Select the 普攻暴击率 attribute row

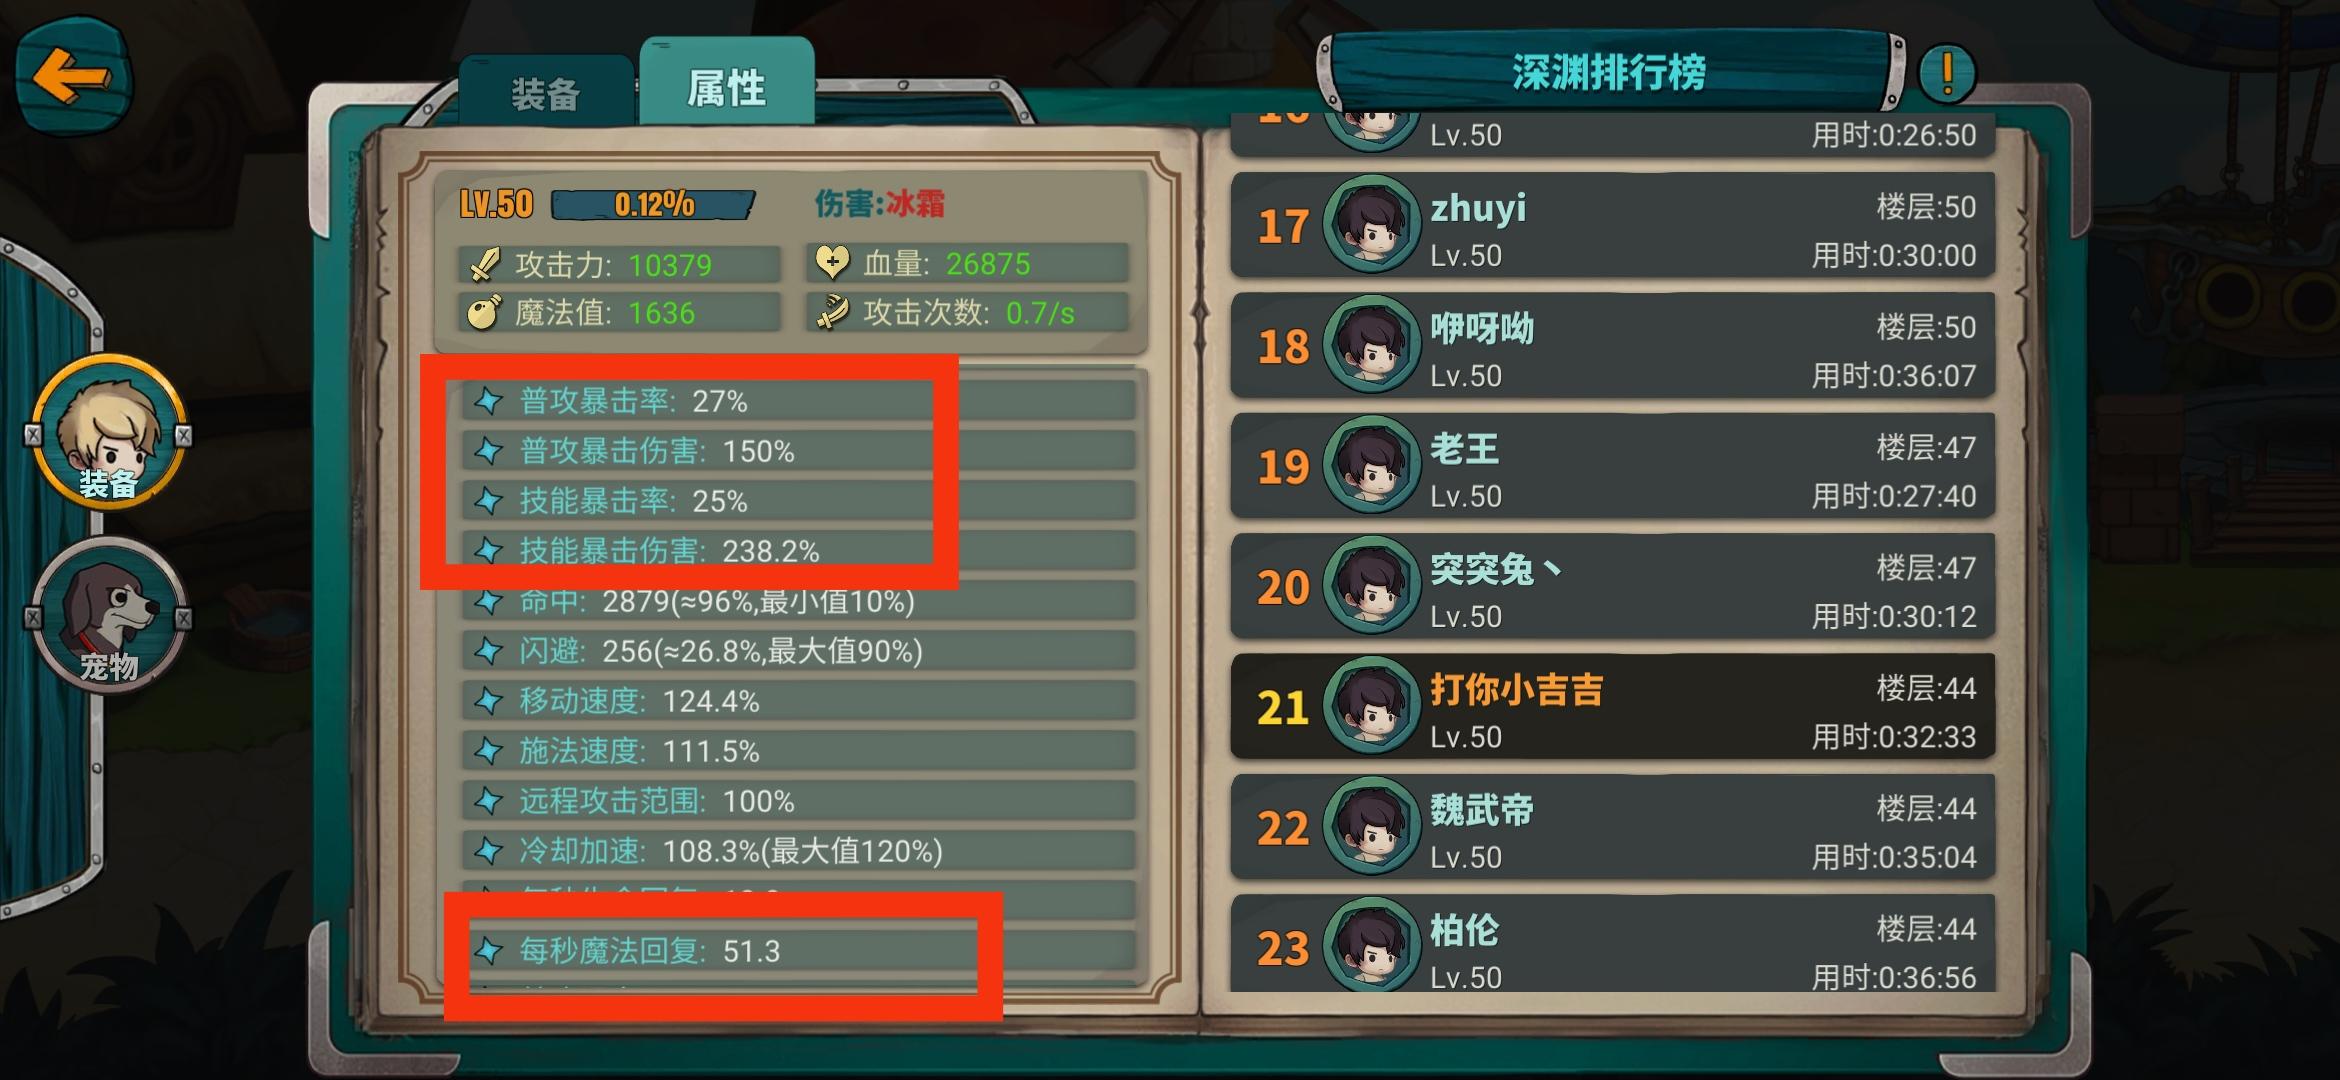click(798, 401)
